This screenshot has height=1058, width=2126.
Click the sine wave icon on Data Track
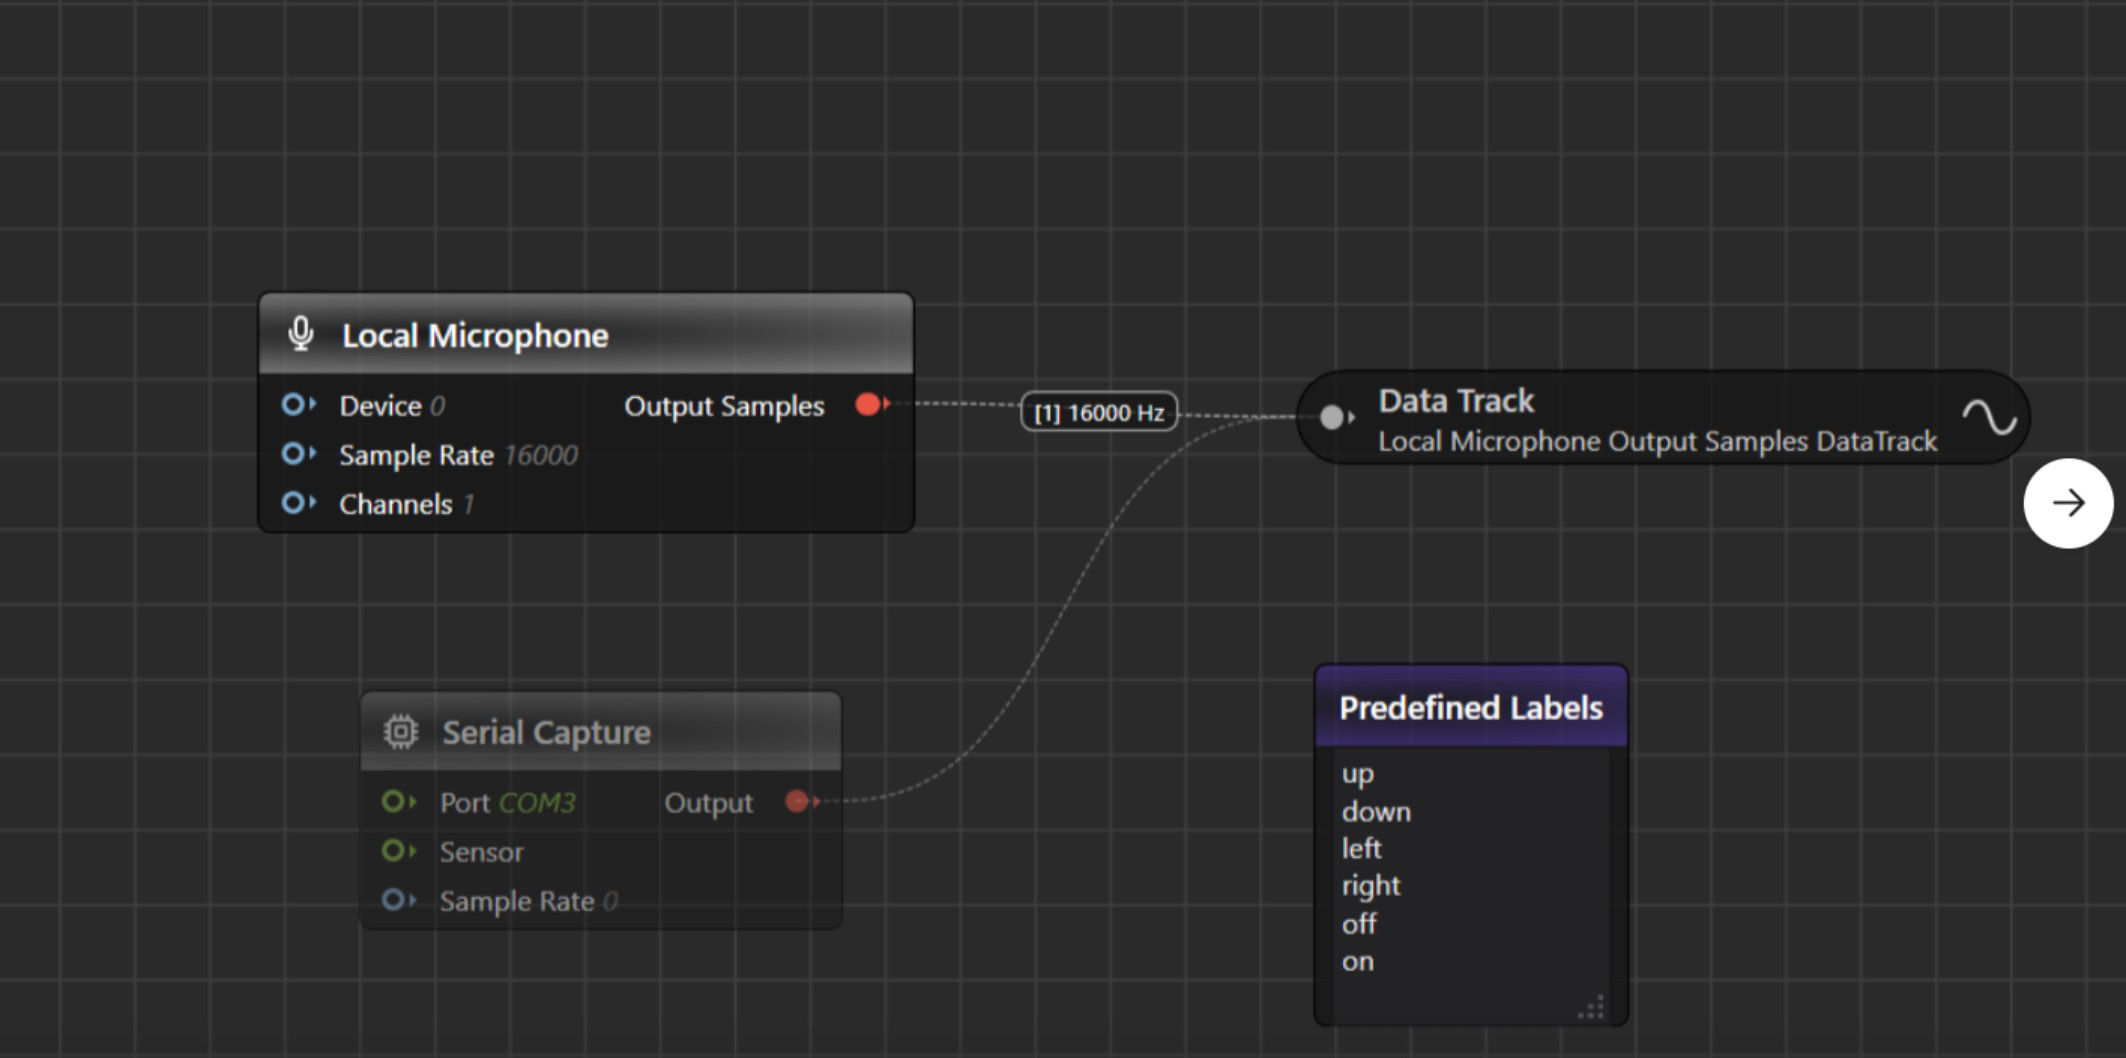click(x=1988, y=418)
